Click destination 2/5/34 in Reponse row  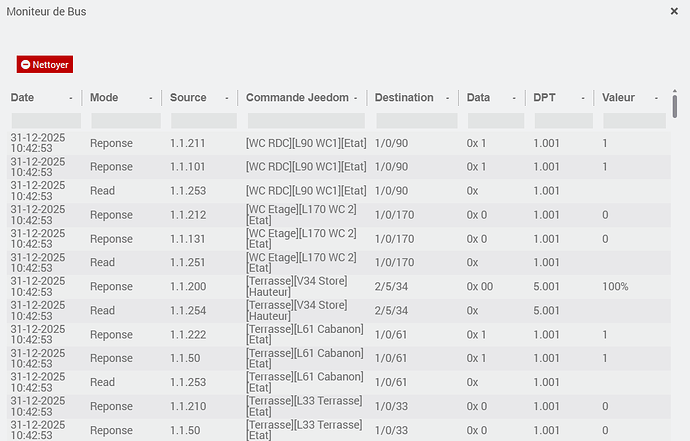click(x=391, y=287)
